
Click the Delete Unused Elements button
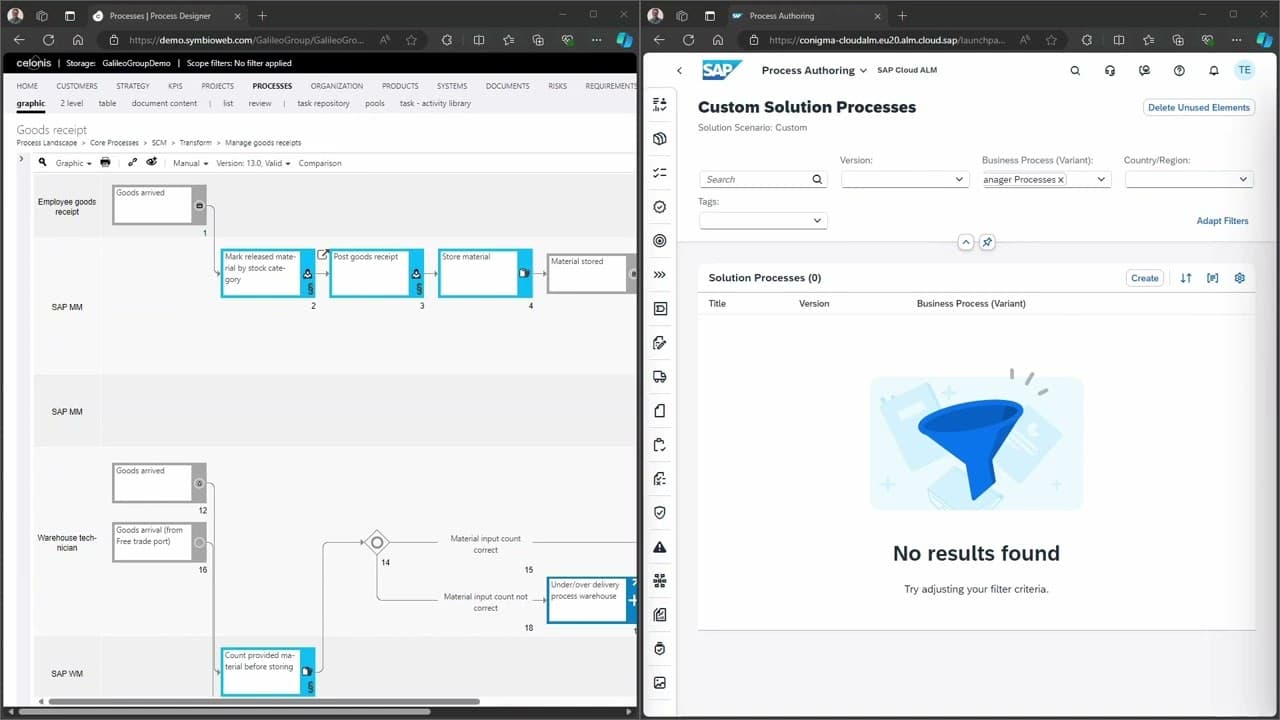1199,107
